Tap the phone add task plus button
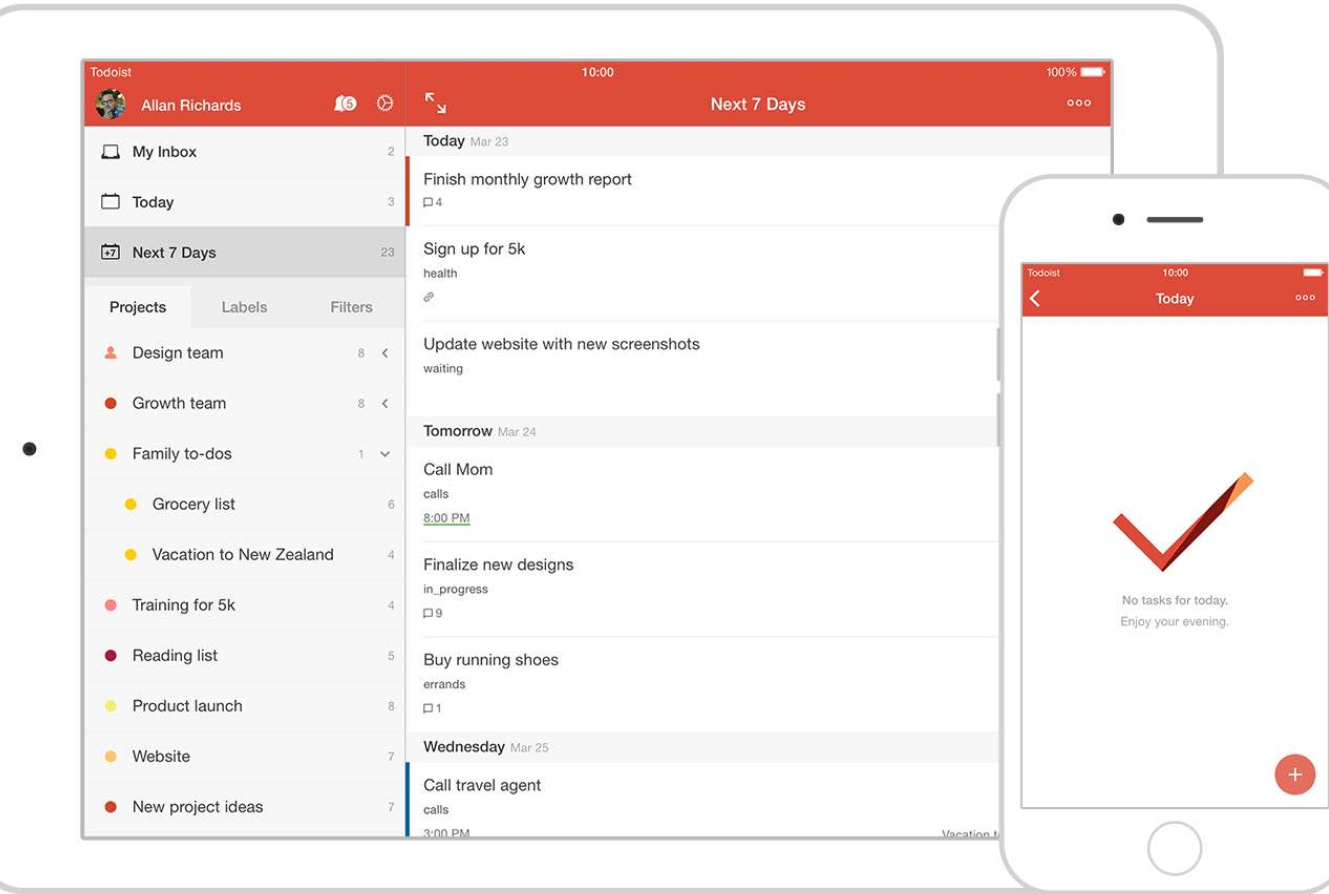Image resolution: width=1329 pixels, height=894 pixels. (x=1295, y=775)
